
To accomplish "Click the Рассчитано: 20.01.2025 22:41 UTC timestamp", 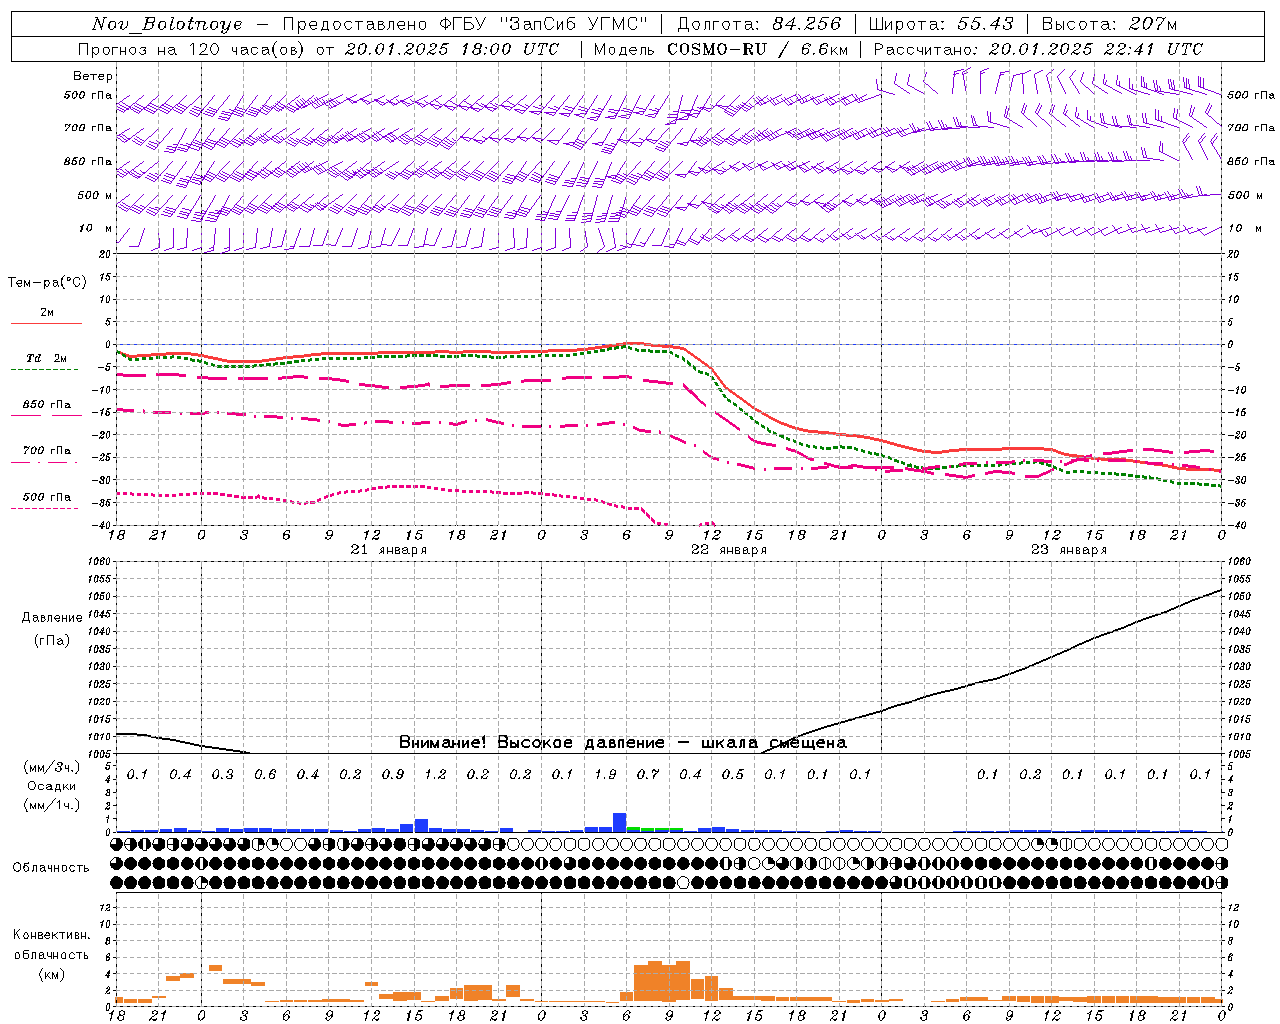I will click(1038, 49).
